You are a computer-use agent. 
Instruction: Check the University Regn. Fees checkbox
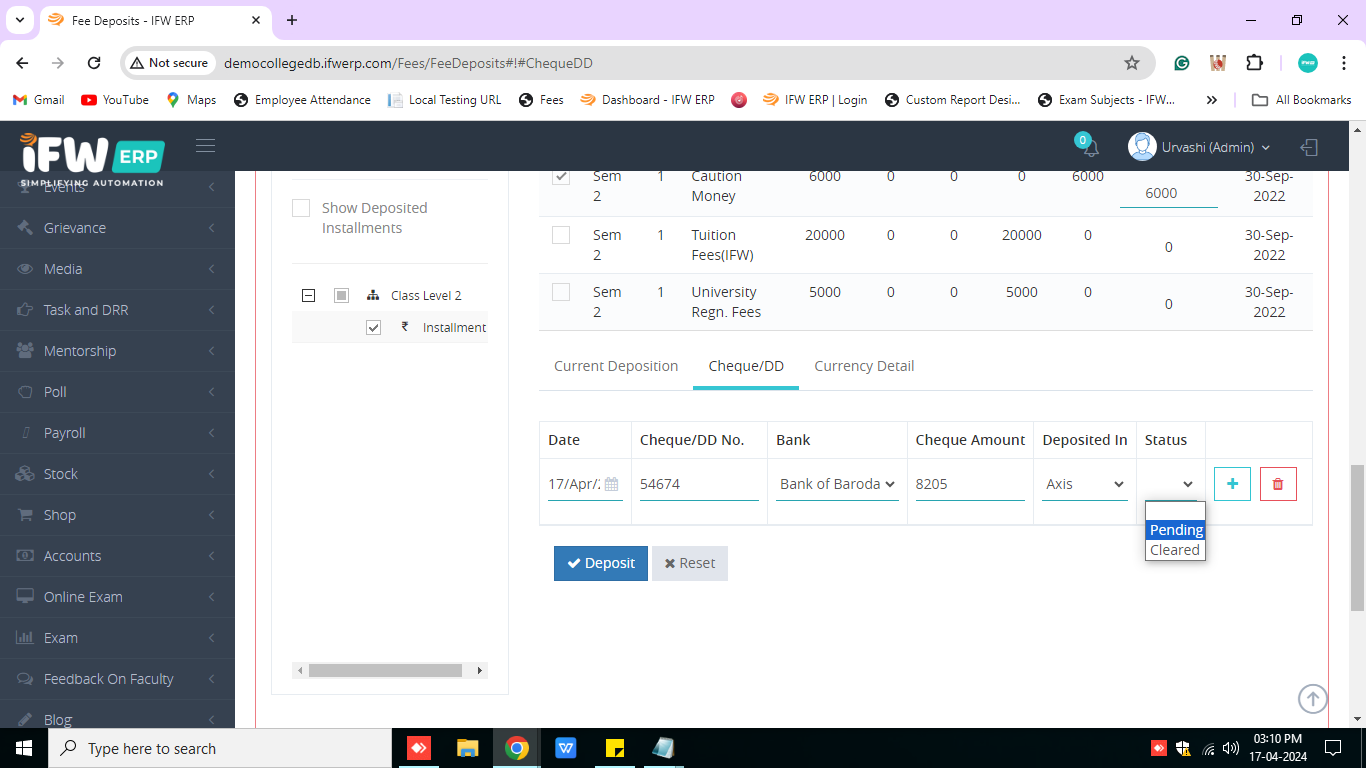click(561, 292)
